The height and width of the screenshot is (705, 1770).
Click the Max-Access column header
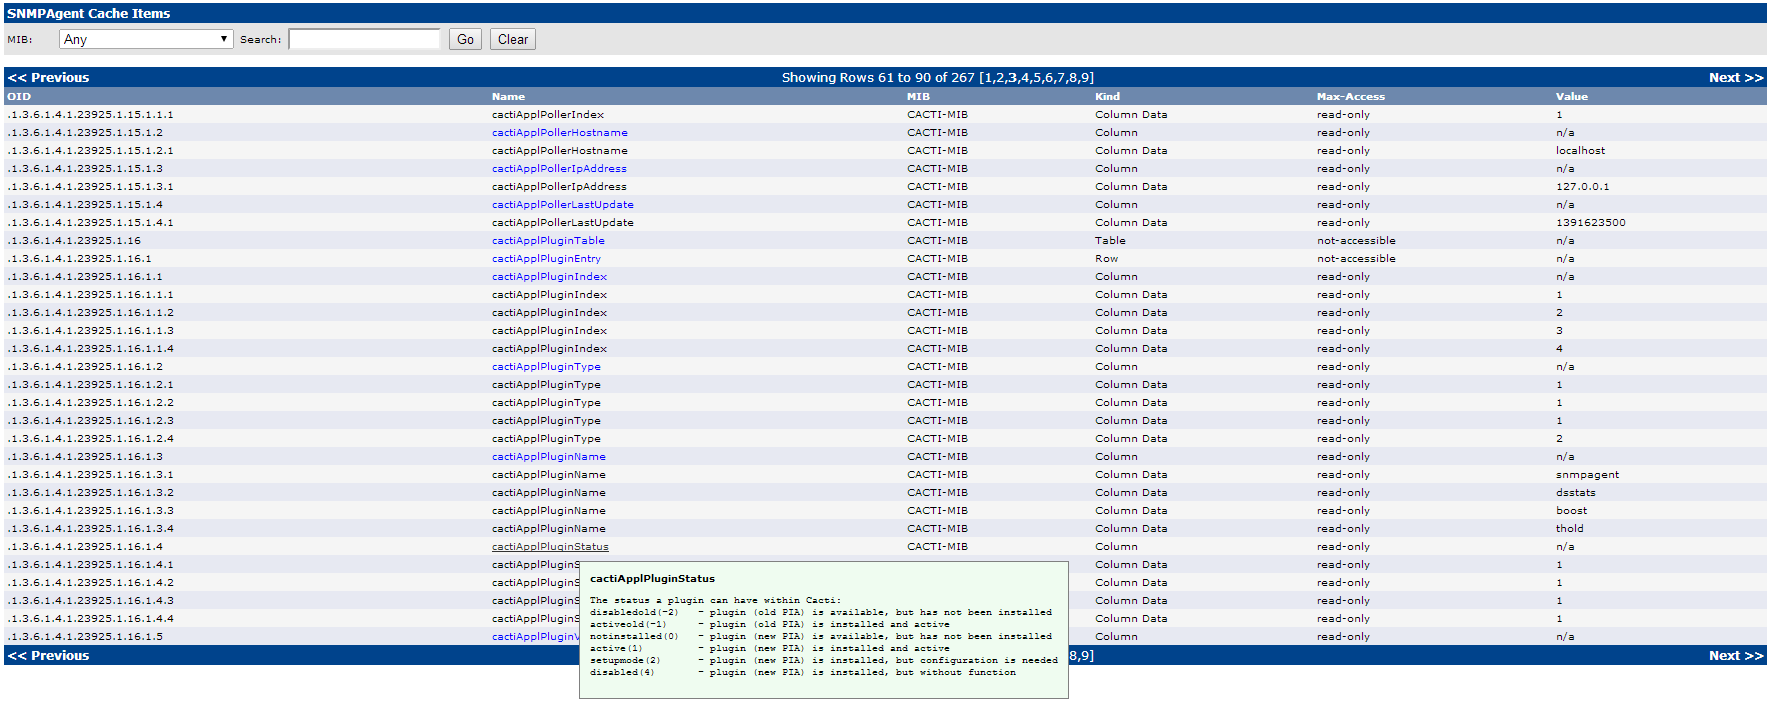pos(1350,97)
